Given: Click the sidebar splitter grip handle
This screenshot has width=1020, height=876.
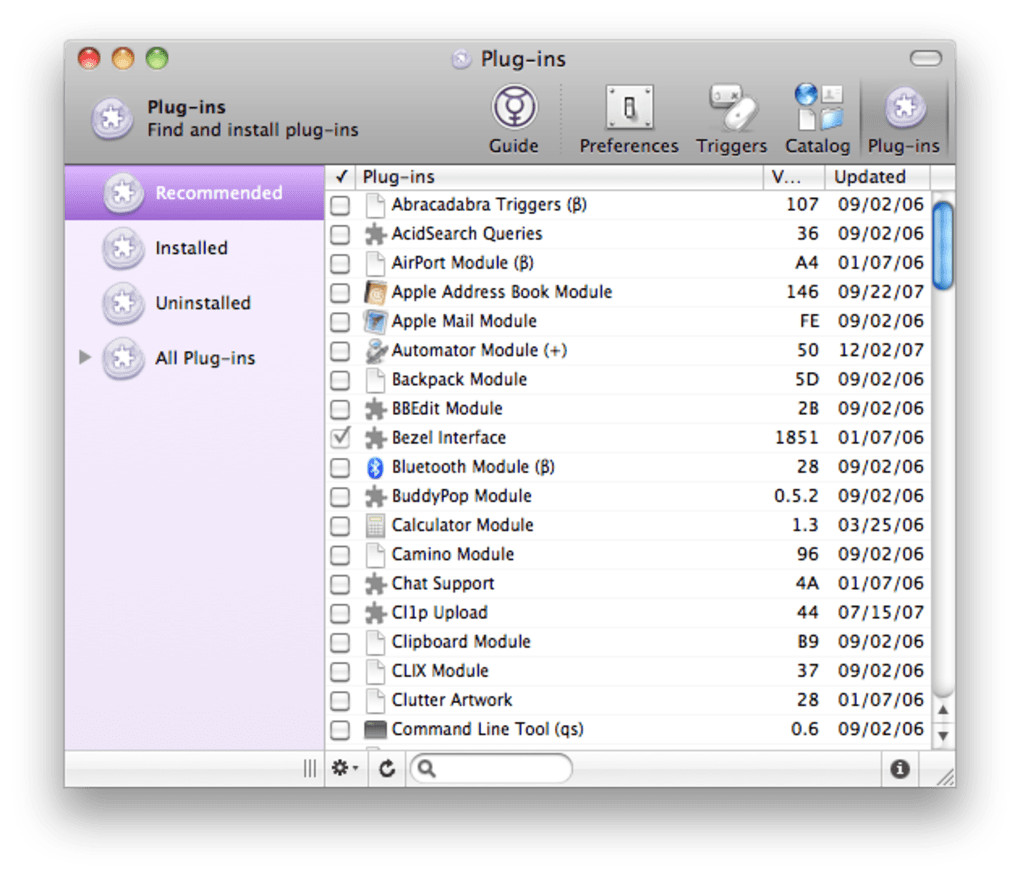Looking at the screenshot, I should (x=310, y=769).
